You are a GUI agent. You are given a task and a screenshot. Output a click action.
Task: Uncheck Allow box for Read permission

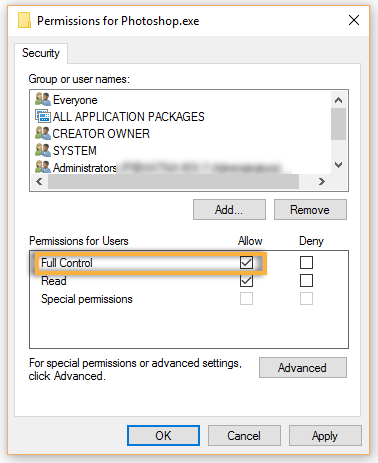[x=246, y=281]
